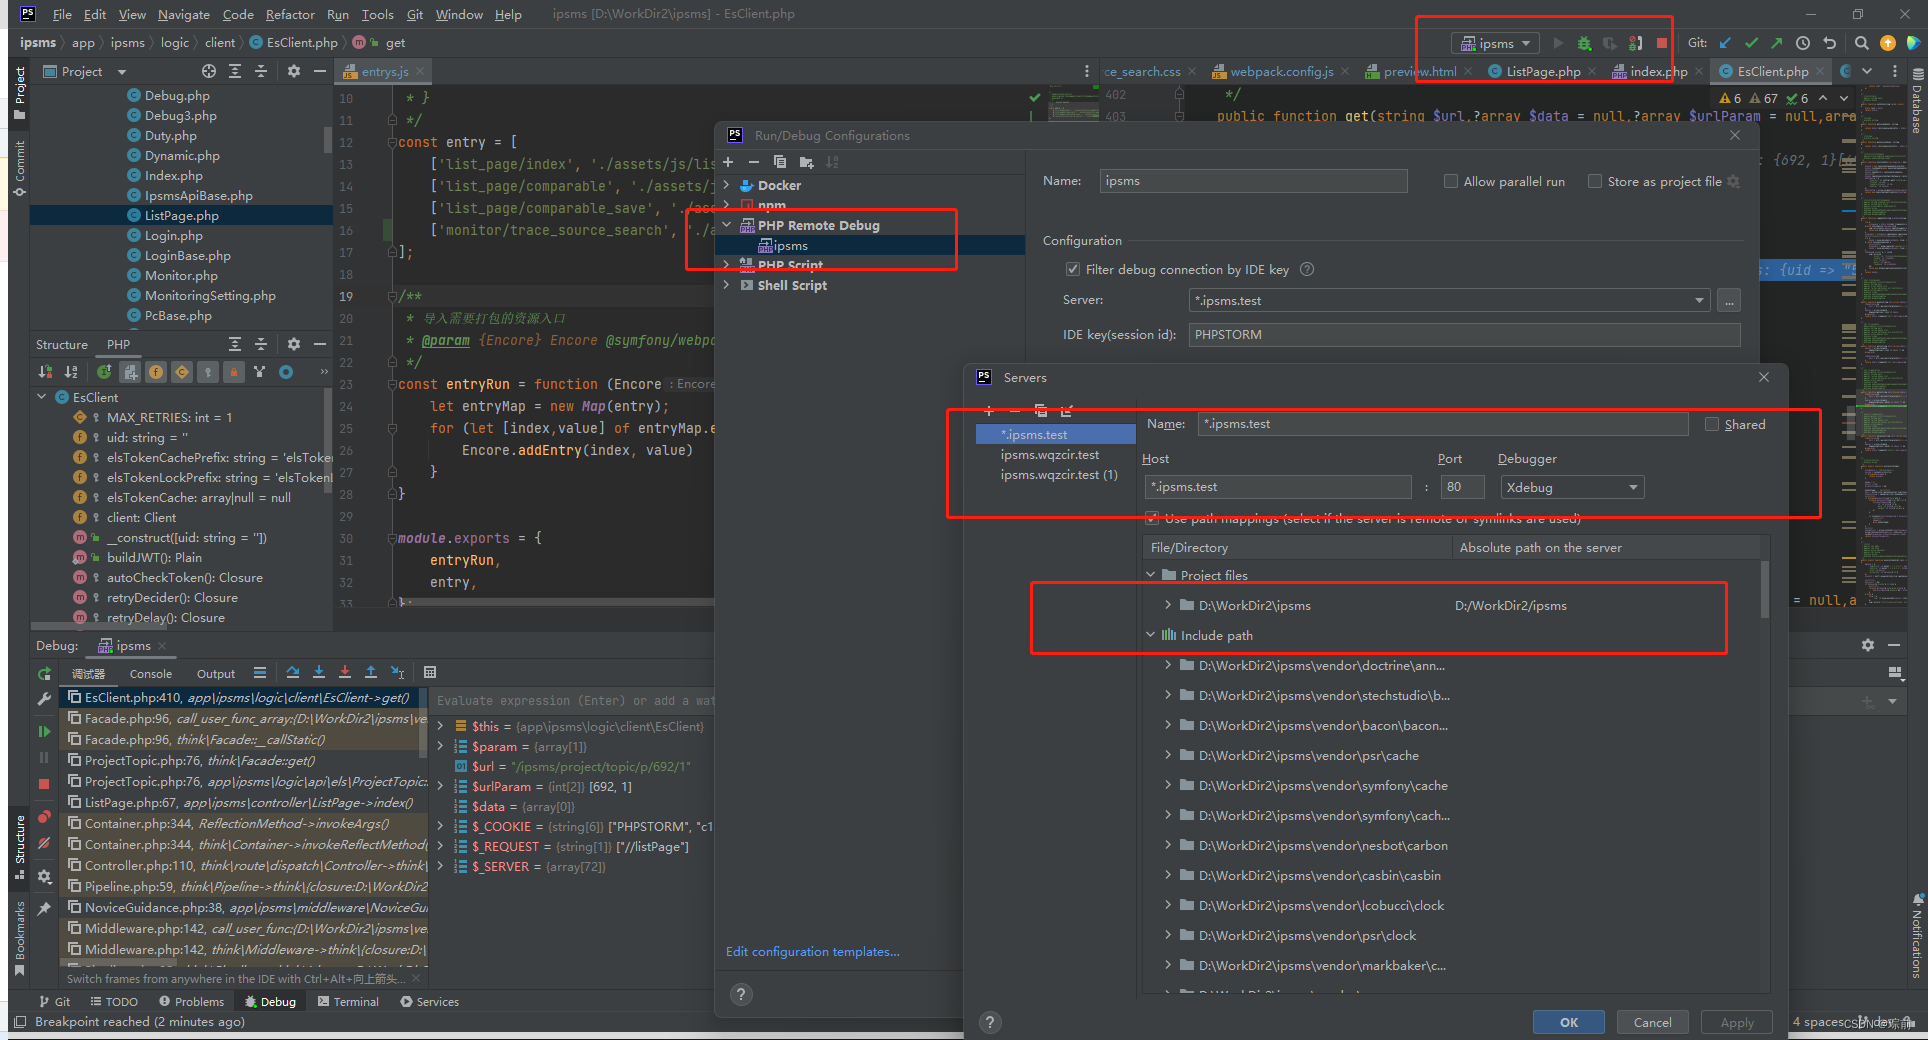Switch to the Console tab in the Debug panel
The image size is (1928, 1040).
pyautogui.click(x=151, y=674)
